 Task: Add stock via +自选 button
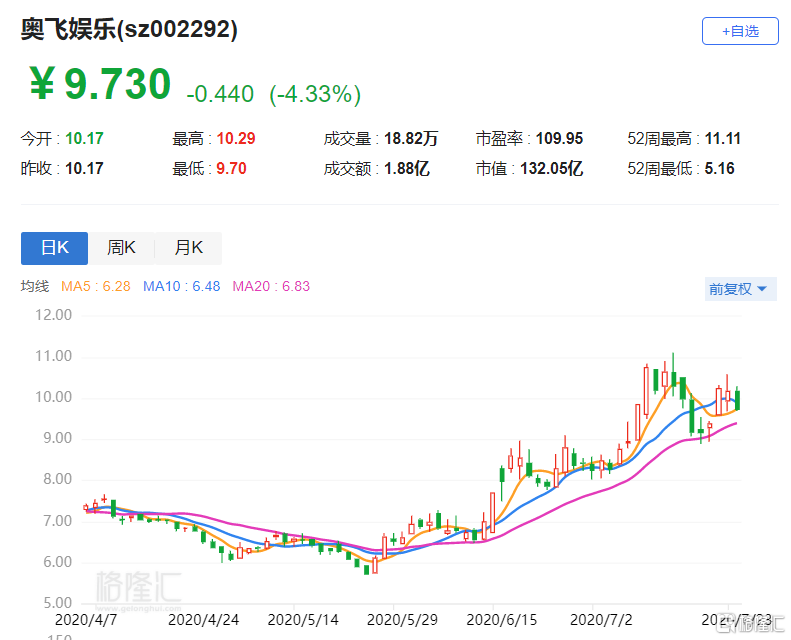coord(740,31)
